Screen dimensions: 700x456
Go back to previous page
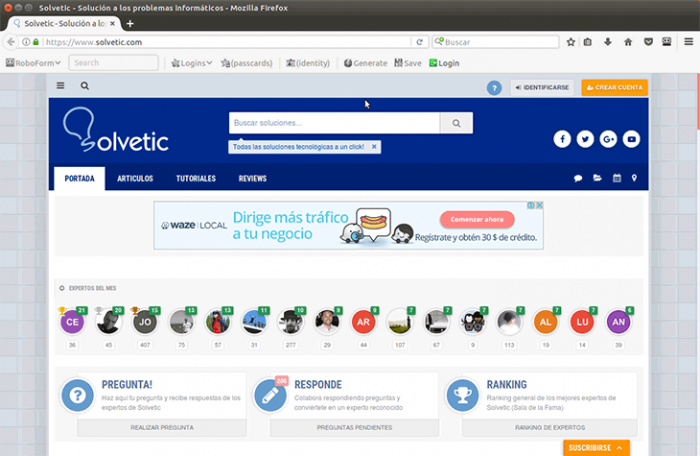11,42
